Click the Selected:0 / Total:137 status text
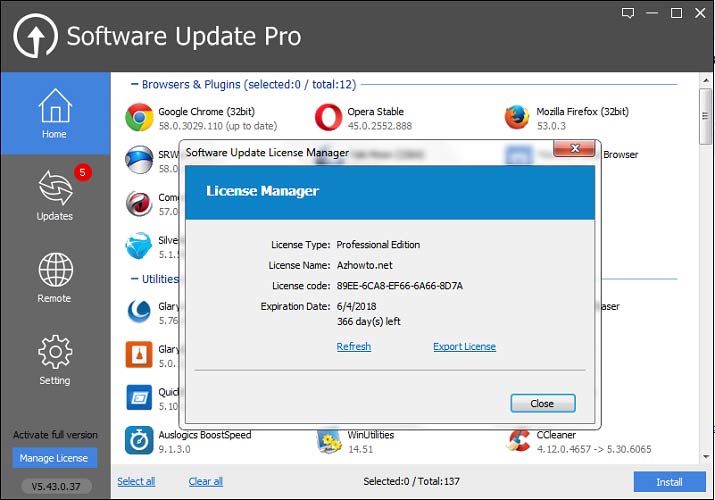Viewport: 715px width, 500px height. click(x=411, y=481)
